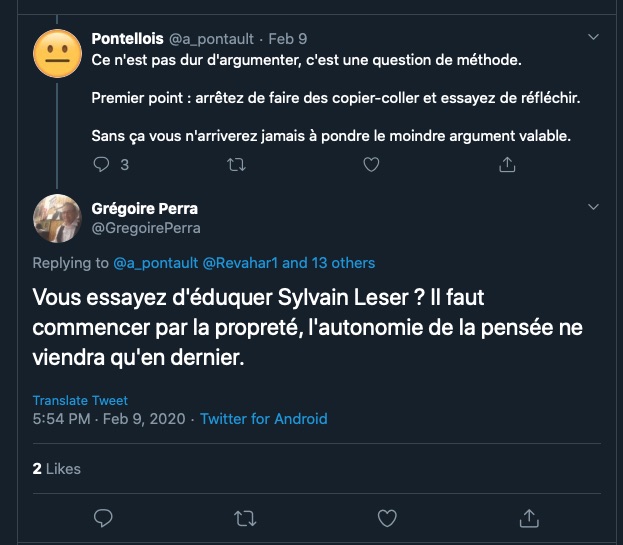This screenshot has height=545, width=623.
Task: Reply to Grégoire Perra's tweet
Action: tap(102, 518)
